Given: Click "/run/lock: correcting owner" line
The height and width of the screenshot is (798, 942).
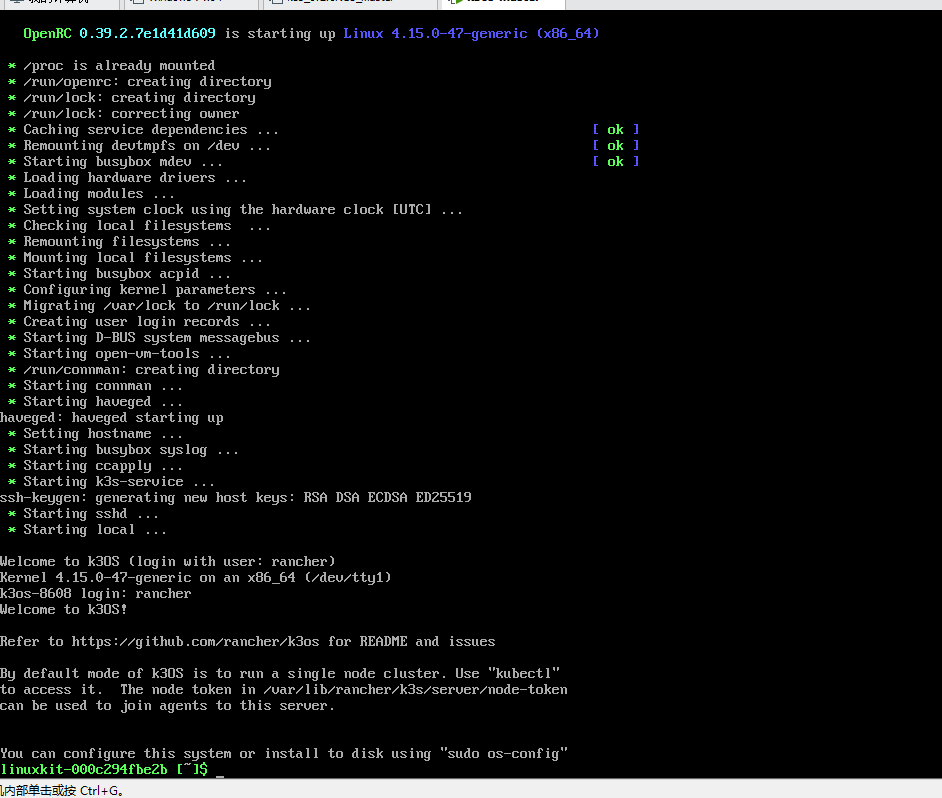Looking at the screenshot, I should point(124,114).
